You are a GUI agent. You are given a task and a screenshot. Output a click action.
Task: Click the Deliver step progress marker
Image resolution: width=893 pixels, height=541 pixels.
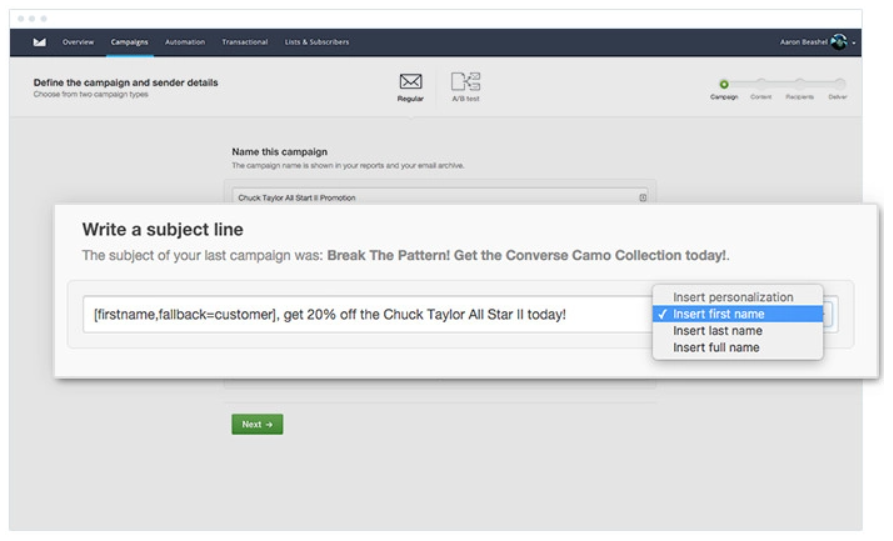point(839,84)
